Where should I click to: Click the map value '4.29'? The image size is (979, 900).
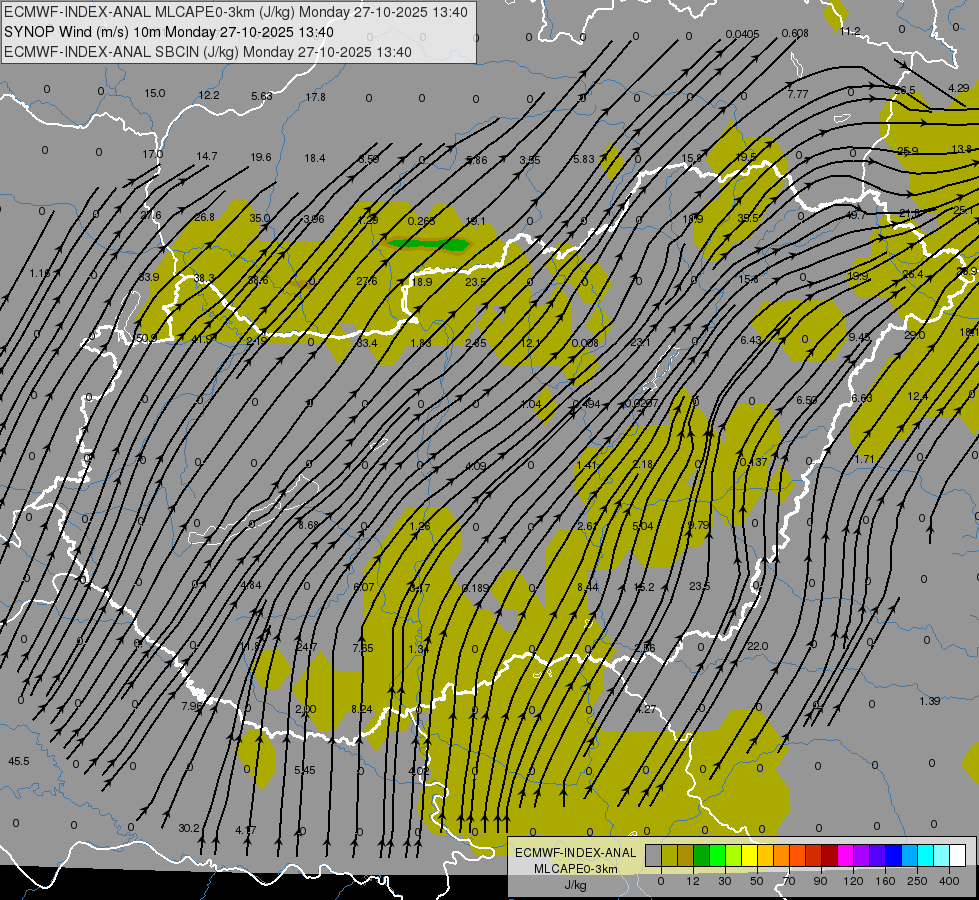(x=959, y=88)
